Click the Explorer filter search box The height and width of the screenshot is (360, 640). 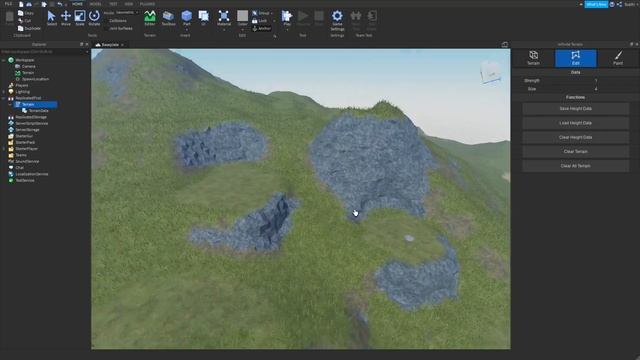(x=44, y=52)
